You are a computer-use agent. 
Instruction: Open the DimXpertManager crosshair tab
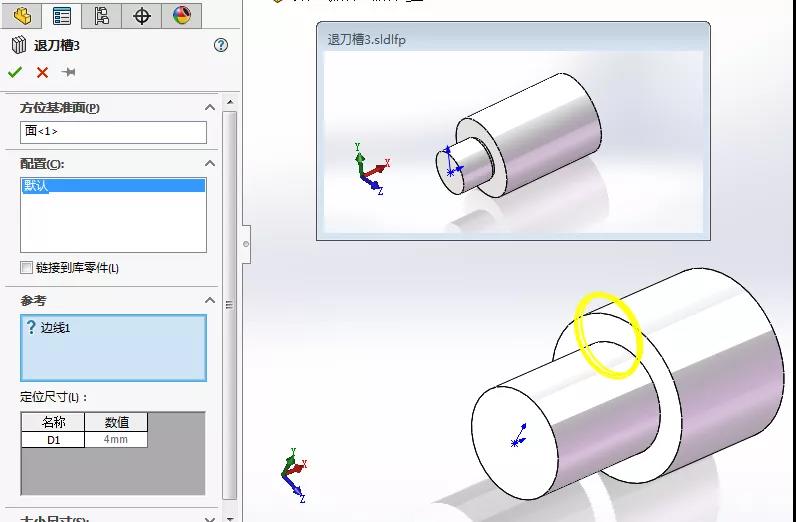[142, 15]
